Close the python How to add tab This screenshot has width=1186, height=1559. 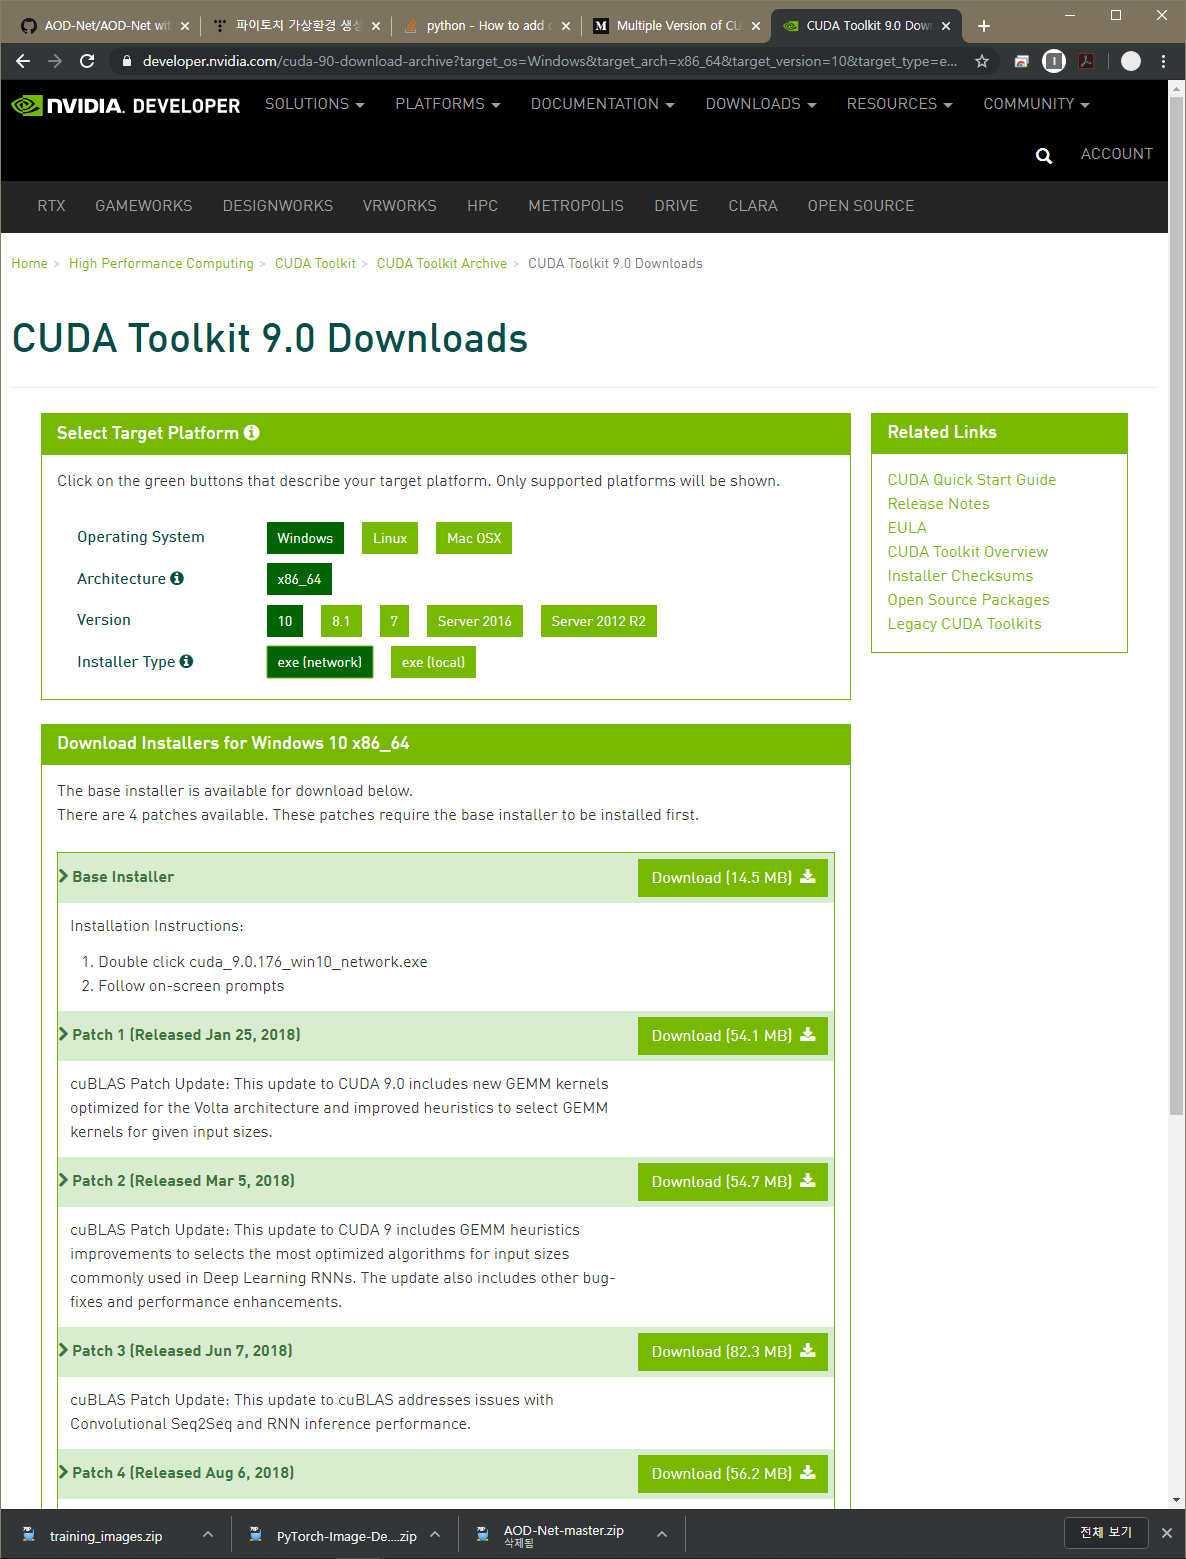pyautogui.click(x=566, y=26)
